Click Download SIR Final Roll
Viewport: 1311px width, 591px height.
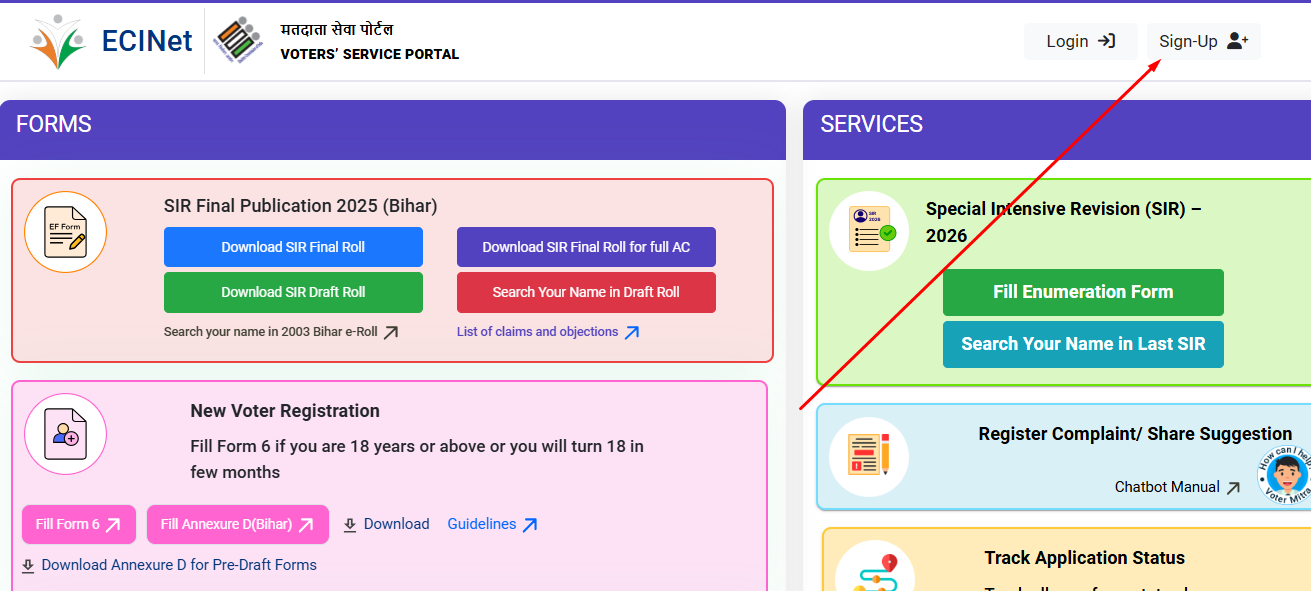(293, 247)
